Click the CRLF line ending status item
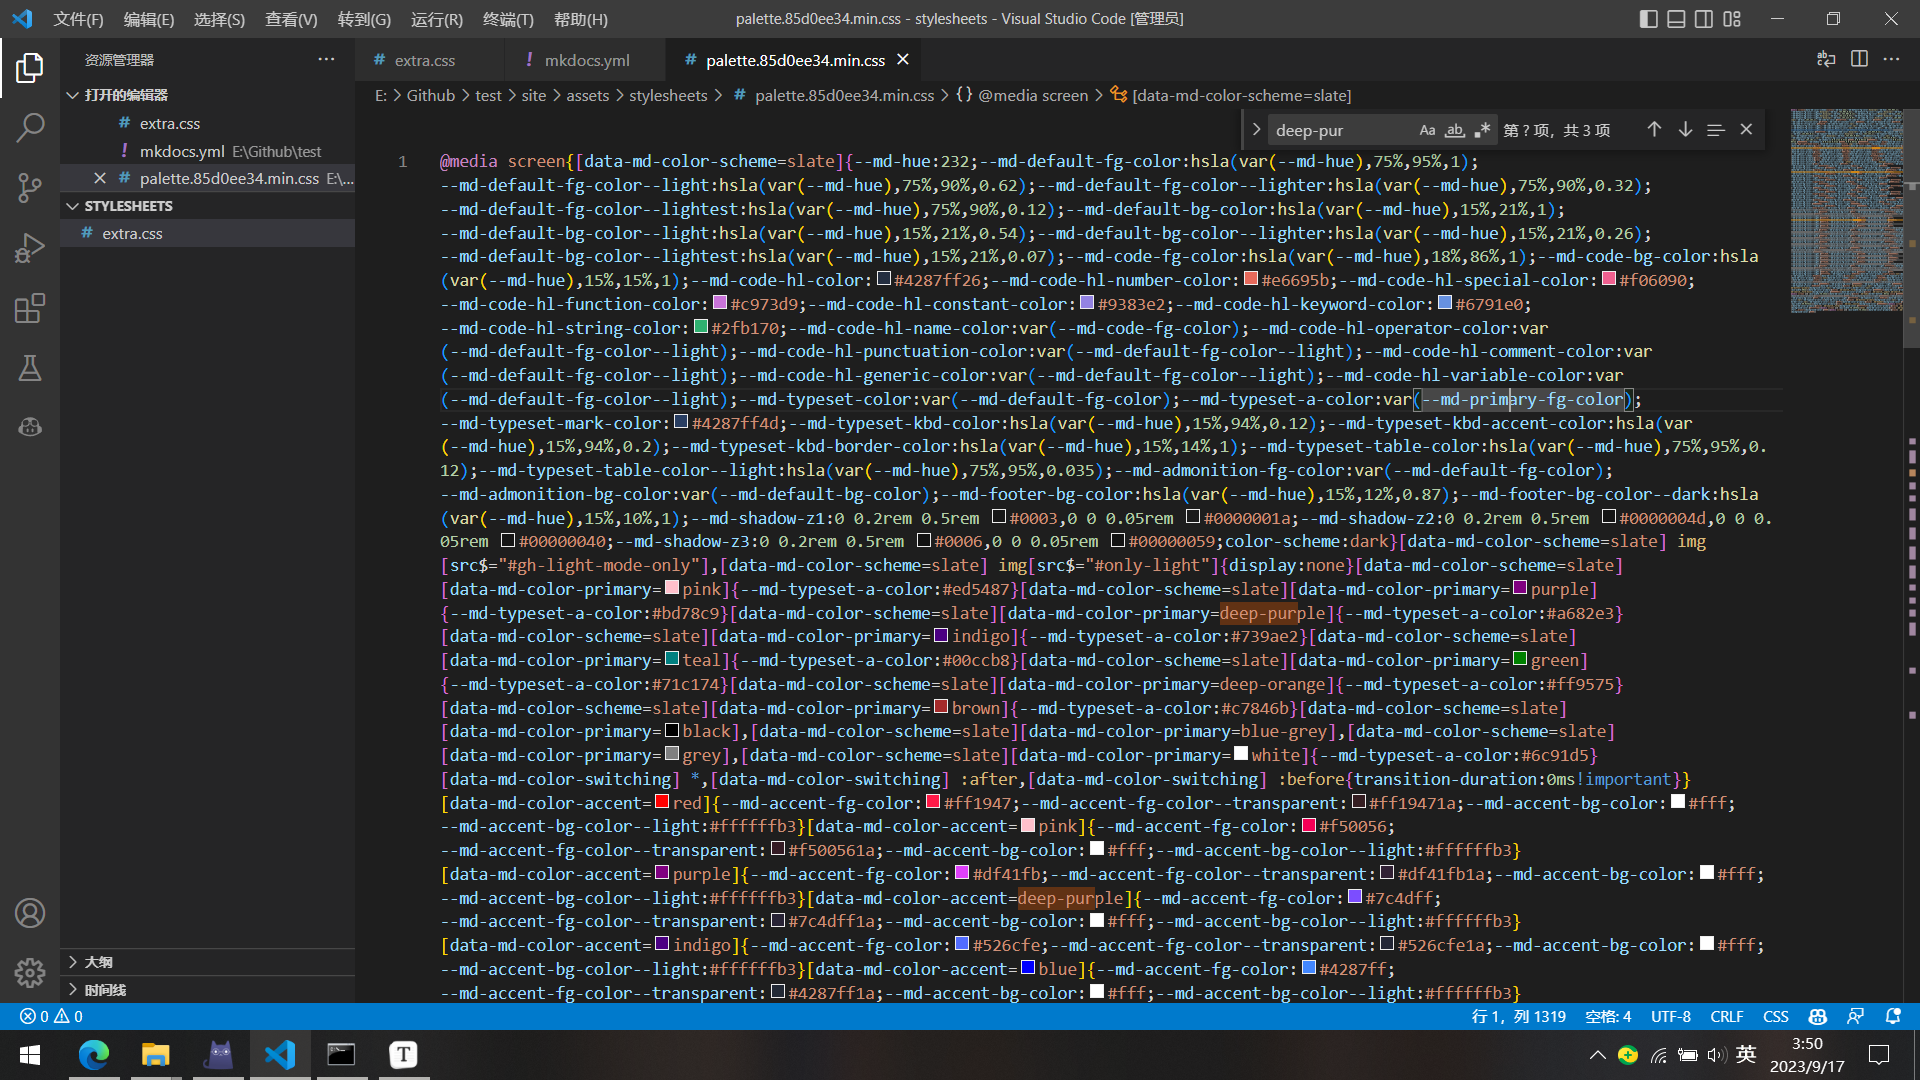 pyautogui.click(x=1726, y=1016)
